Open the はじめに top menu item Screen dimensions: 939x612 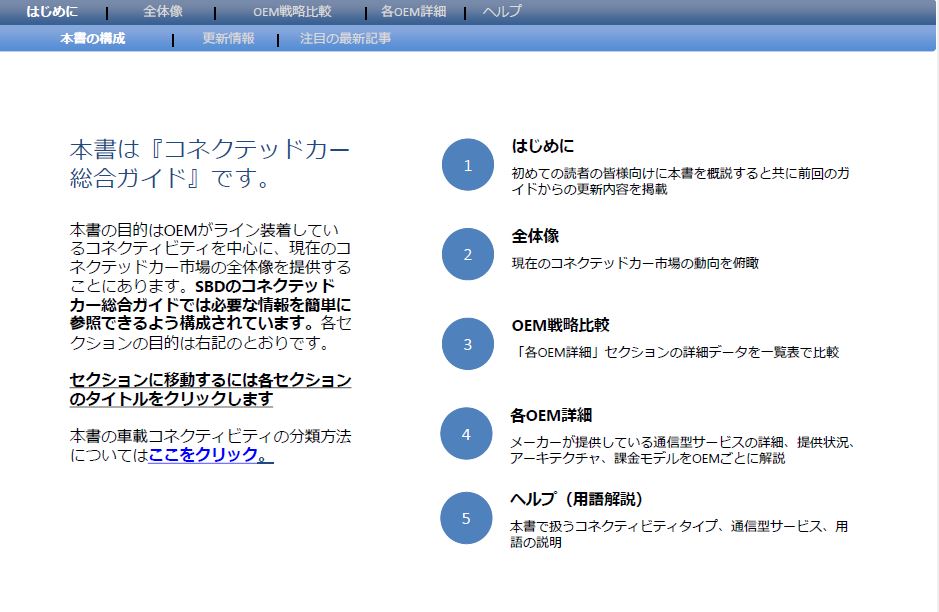(52, 11)
